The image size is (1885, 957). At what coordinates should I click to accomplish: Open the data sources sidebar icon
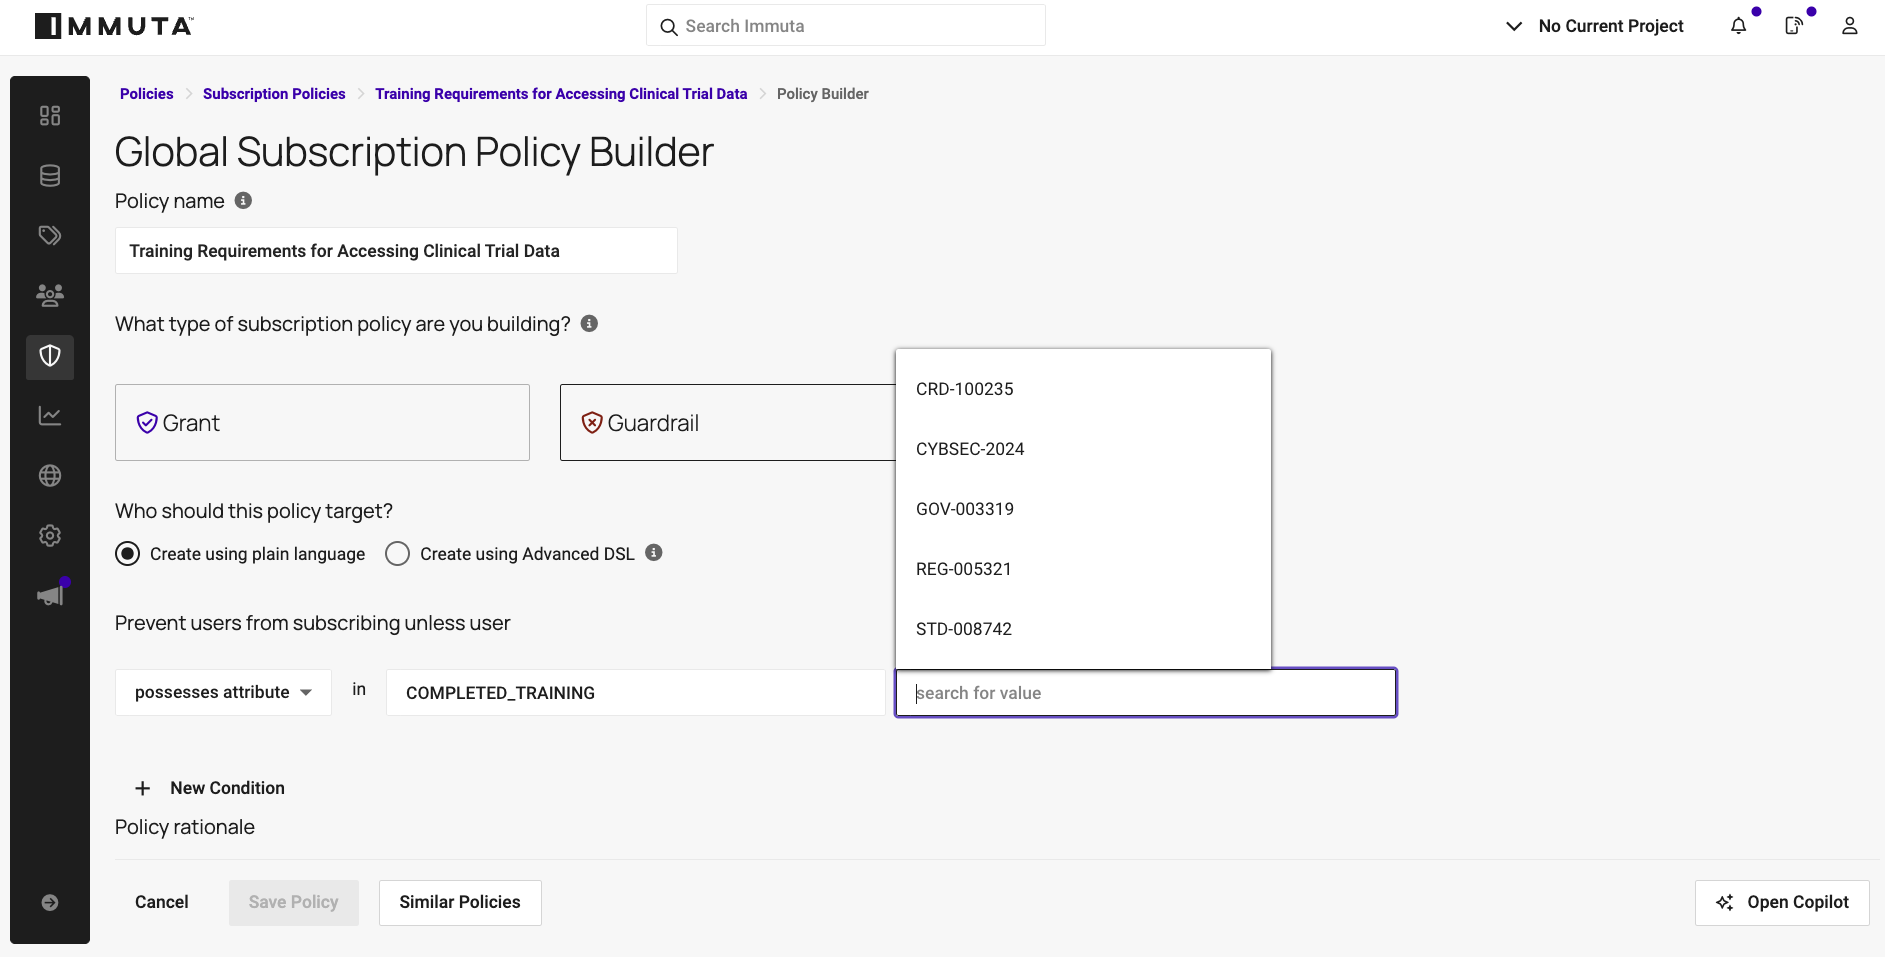coord(50,176)
